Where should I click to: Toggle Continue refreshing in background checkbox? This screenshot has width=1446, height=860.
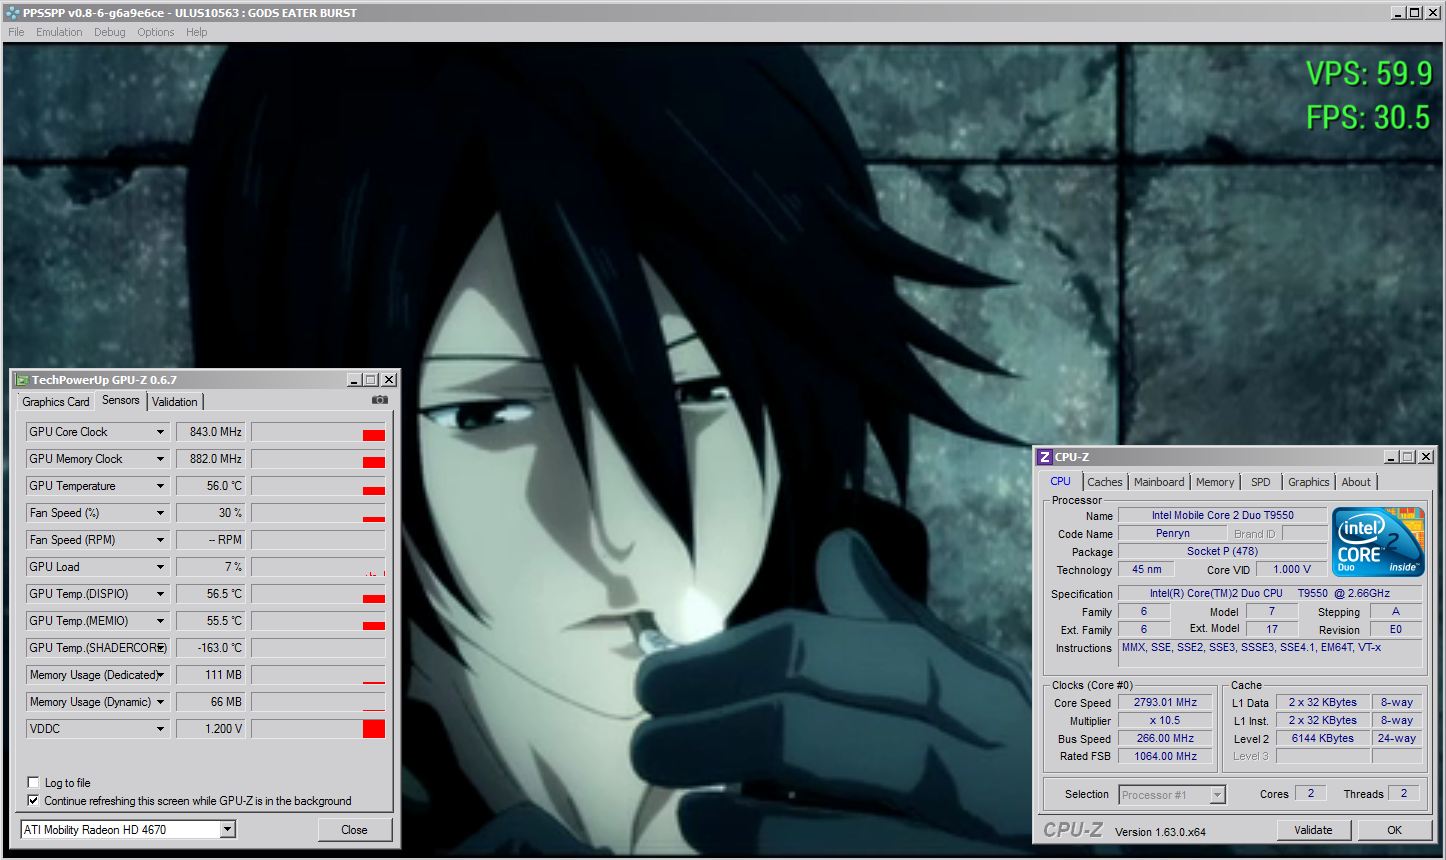coord(33,801)
